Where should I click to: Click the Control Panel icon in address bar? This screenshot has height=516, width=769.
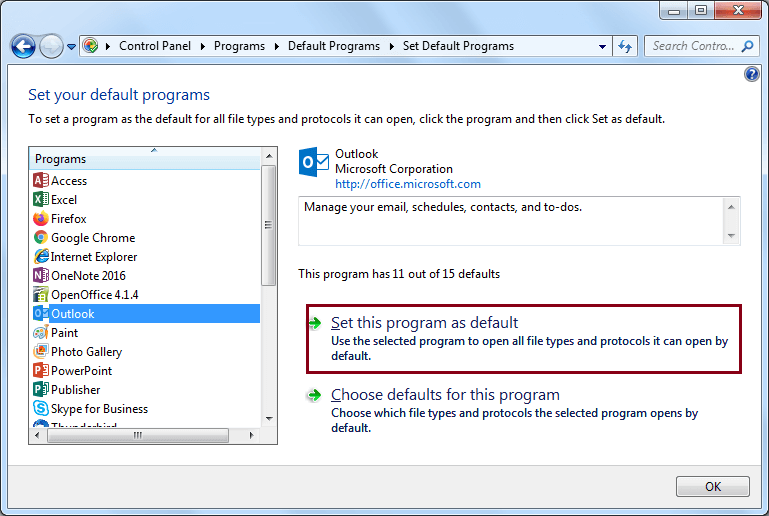pyautogui.click(x=90, y=46)
